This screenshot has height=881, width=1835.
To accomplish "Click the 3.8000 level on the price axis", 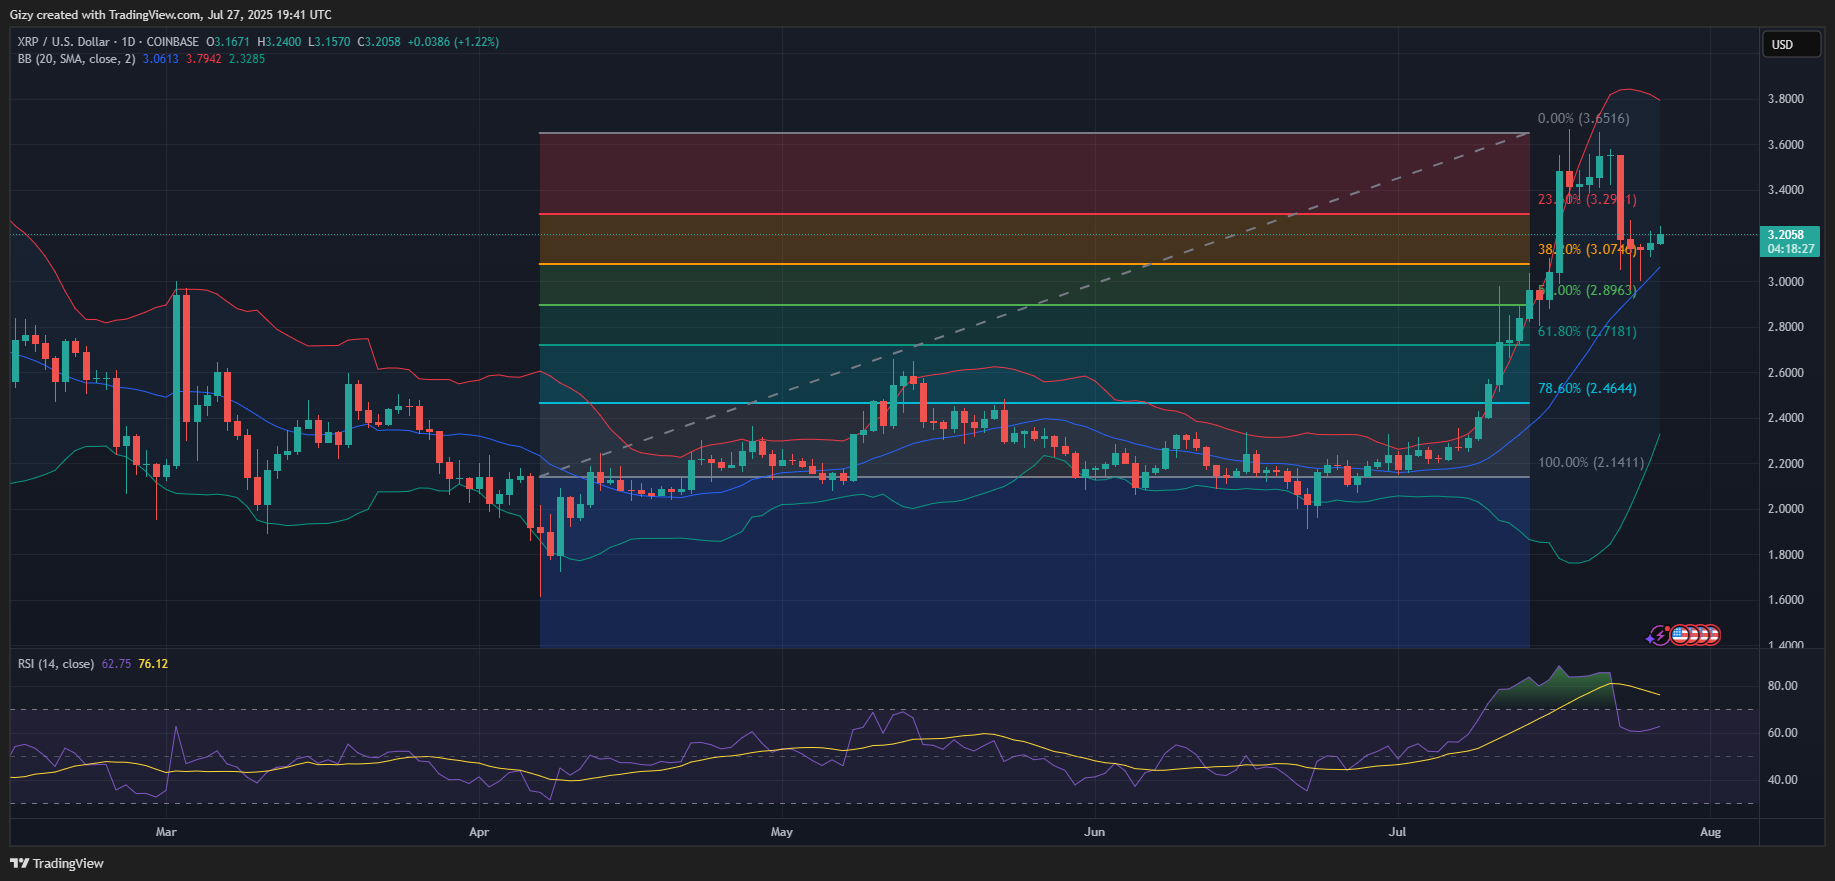I will click(x=1785, y=99).
